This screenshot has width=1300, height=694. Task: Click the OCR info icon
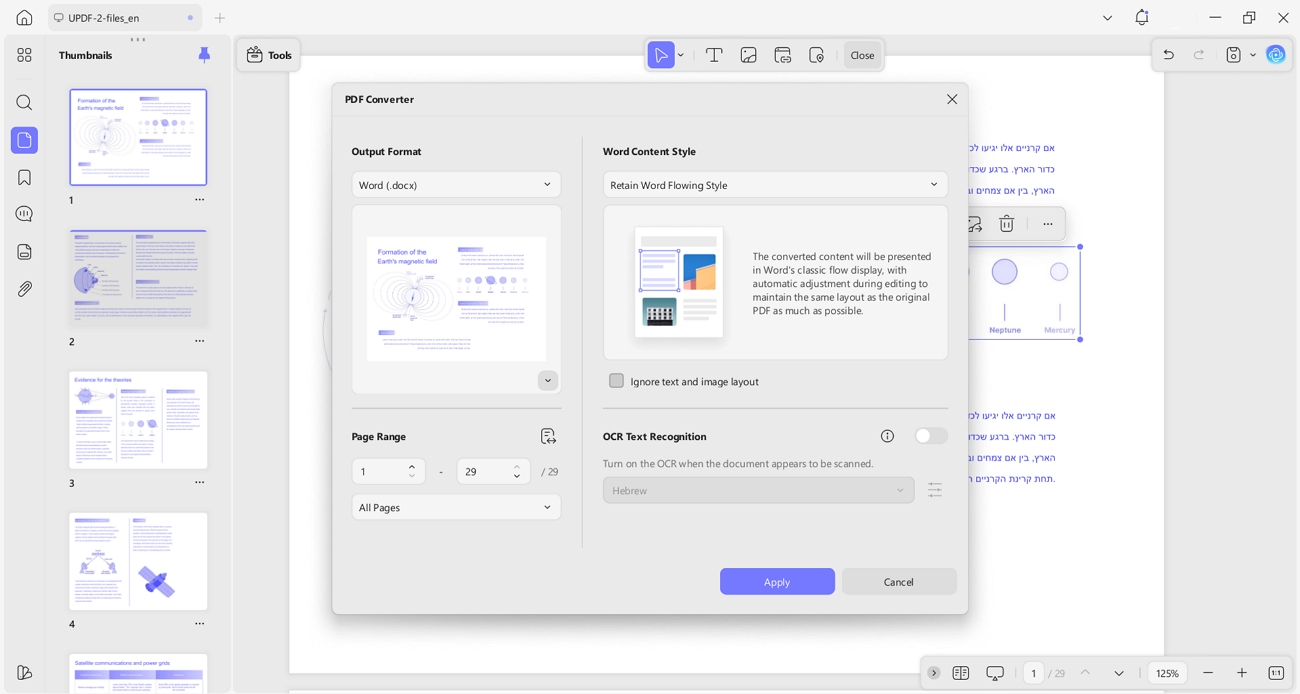887,436
